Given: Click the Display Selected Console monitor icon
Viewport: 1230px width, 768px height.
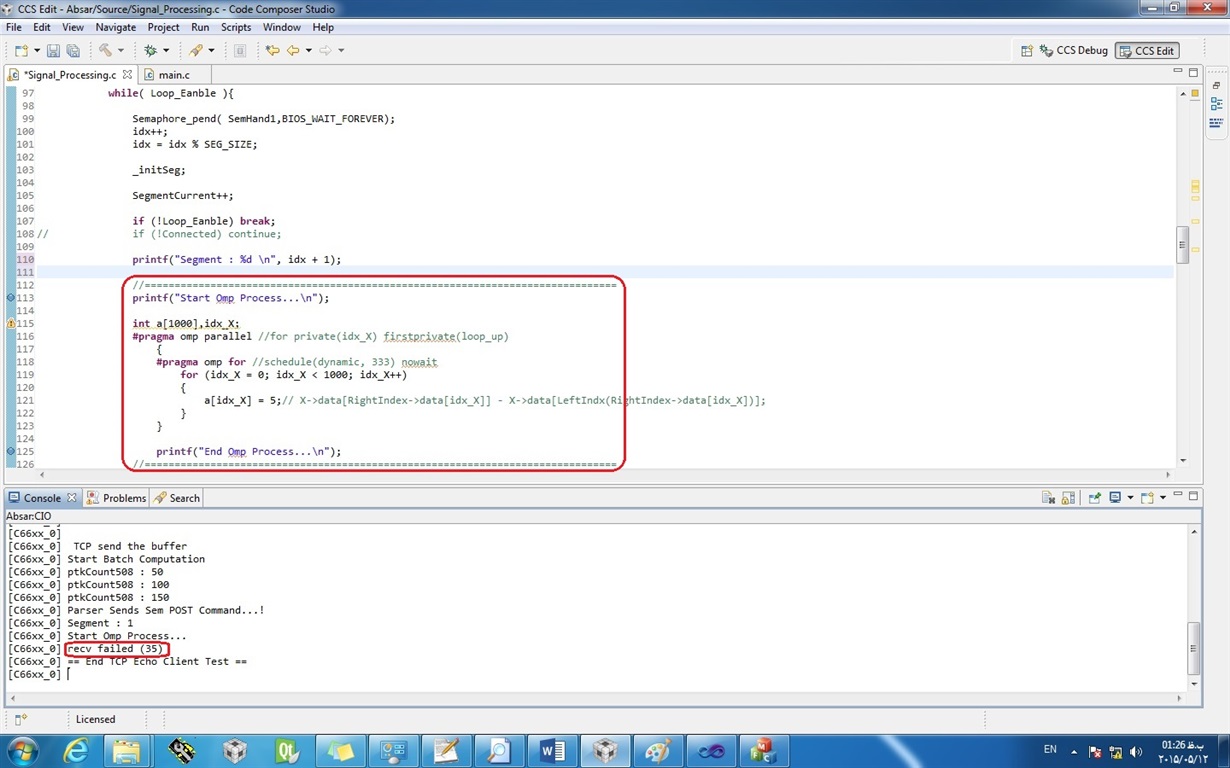Looking at the screenshot, I should [x=1114, y=497].
